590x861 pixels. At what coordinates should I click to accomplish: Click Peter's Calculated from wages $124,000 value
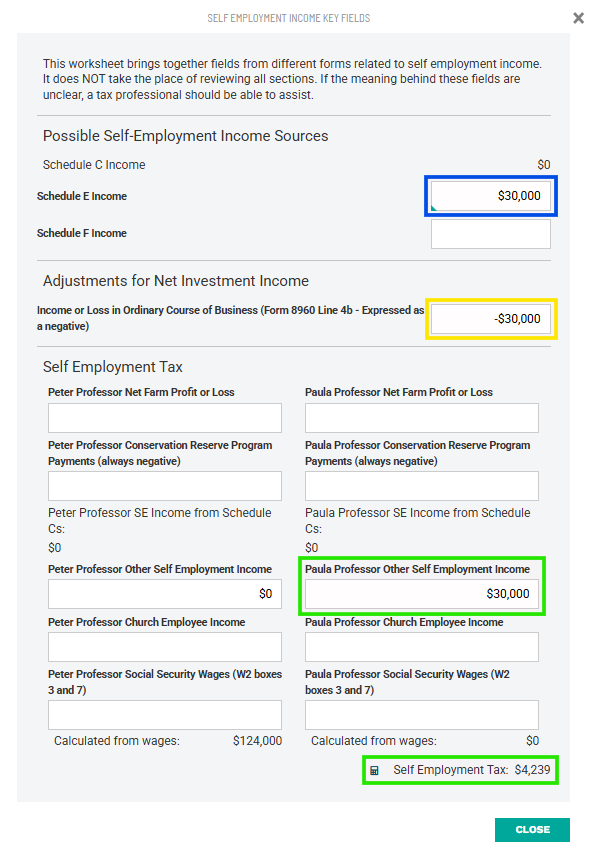[x=257, y=741]
